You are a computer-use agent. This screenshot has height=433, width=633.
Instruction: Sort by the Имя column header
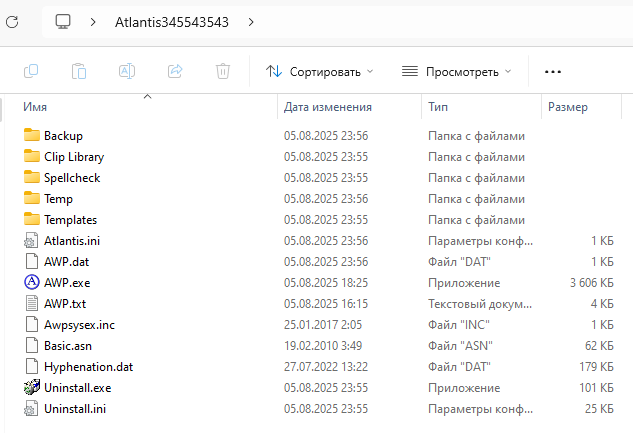(x=35, y=107)
